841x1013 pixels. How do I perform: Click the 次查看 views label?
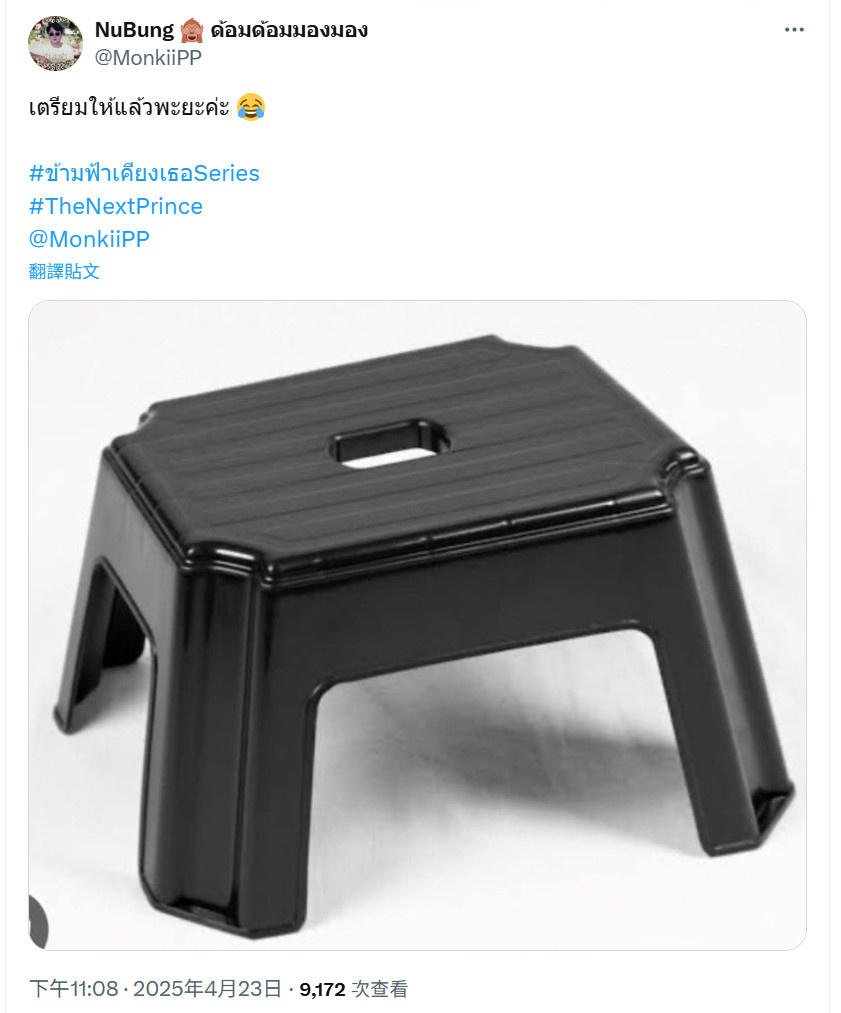[x=379, y=989]
